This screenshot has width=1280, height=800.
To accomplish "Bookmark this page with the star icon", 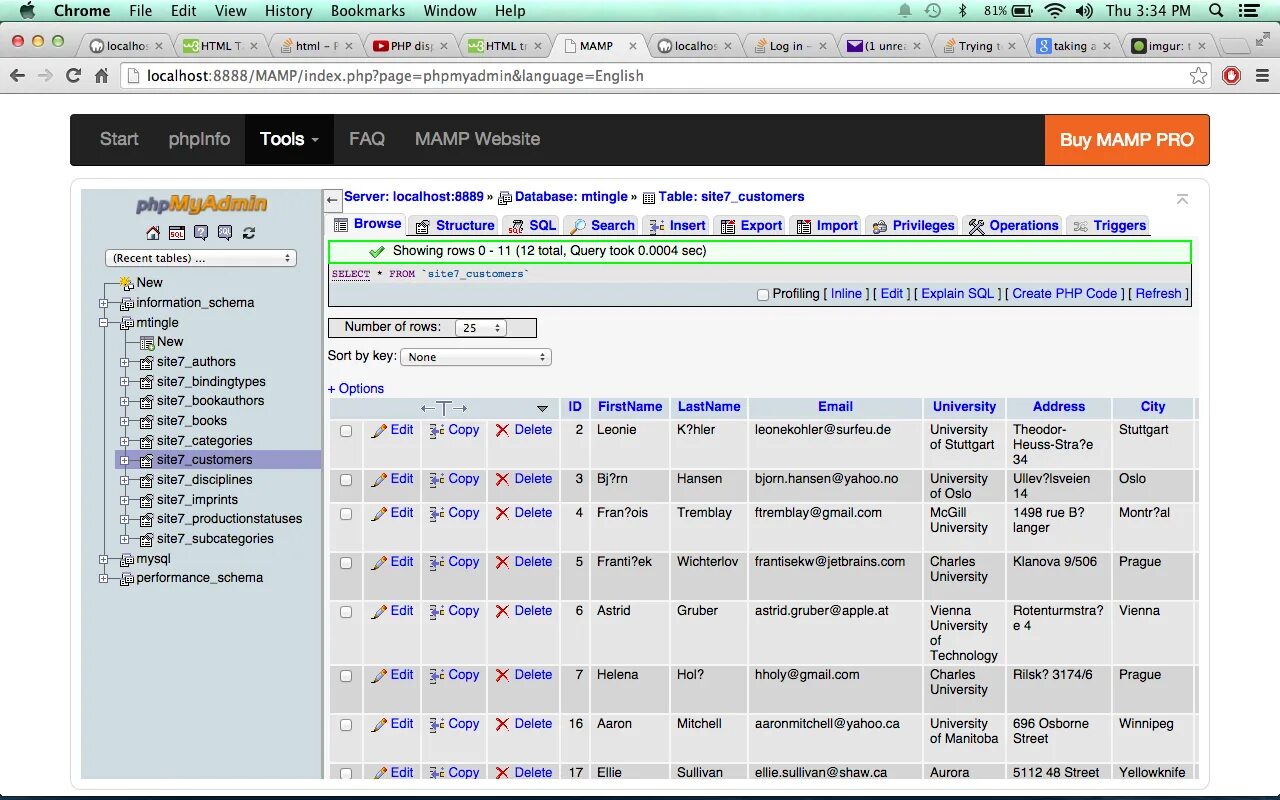I will (1199, 76).
